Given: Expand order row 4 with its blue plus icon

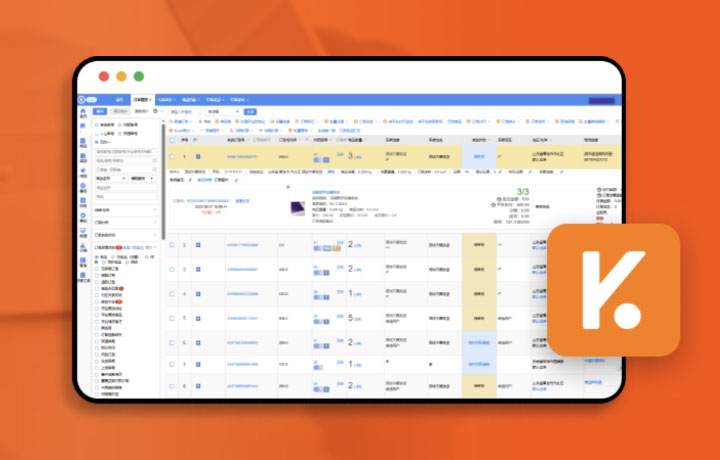Looking at the screenshot, I should point(198,294).
